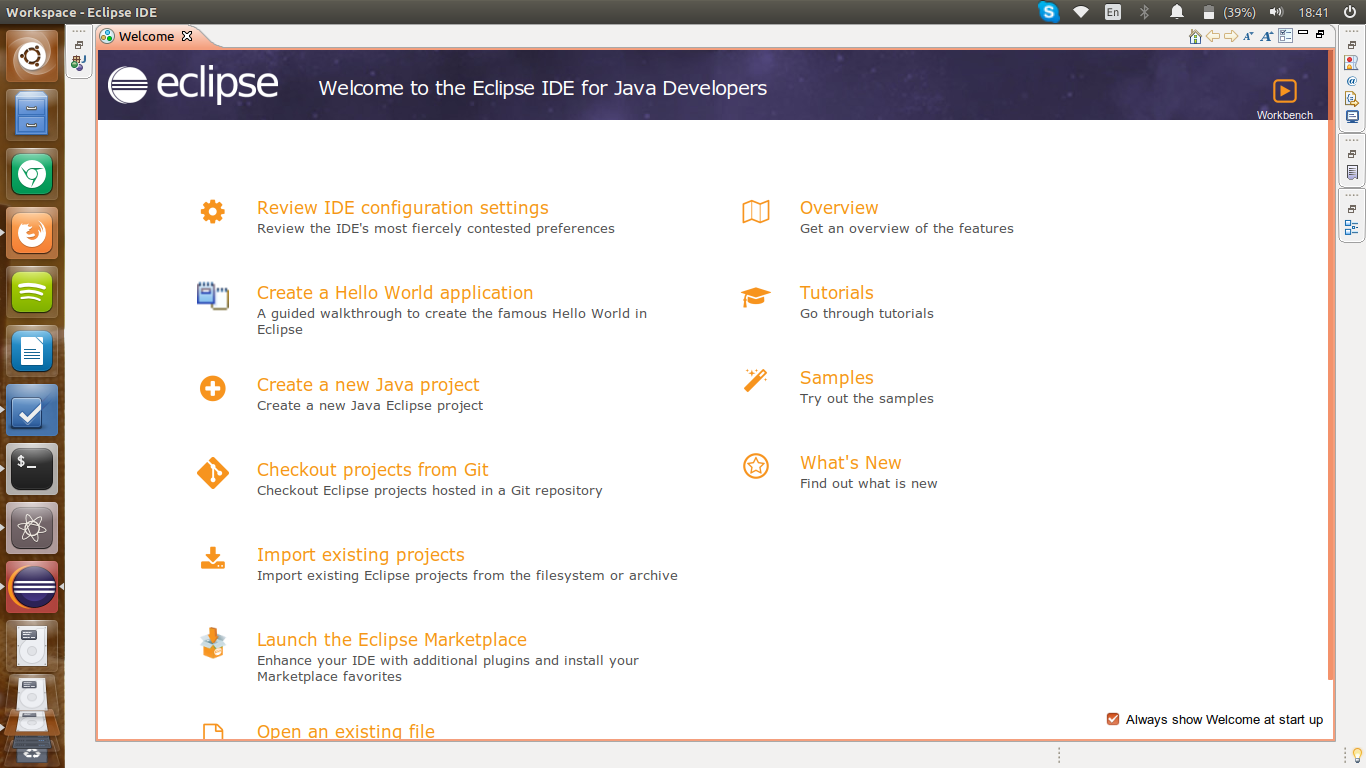Click the What's New star icon
Screen dimensions: 1366x768
tap(756, 465)
